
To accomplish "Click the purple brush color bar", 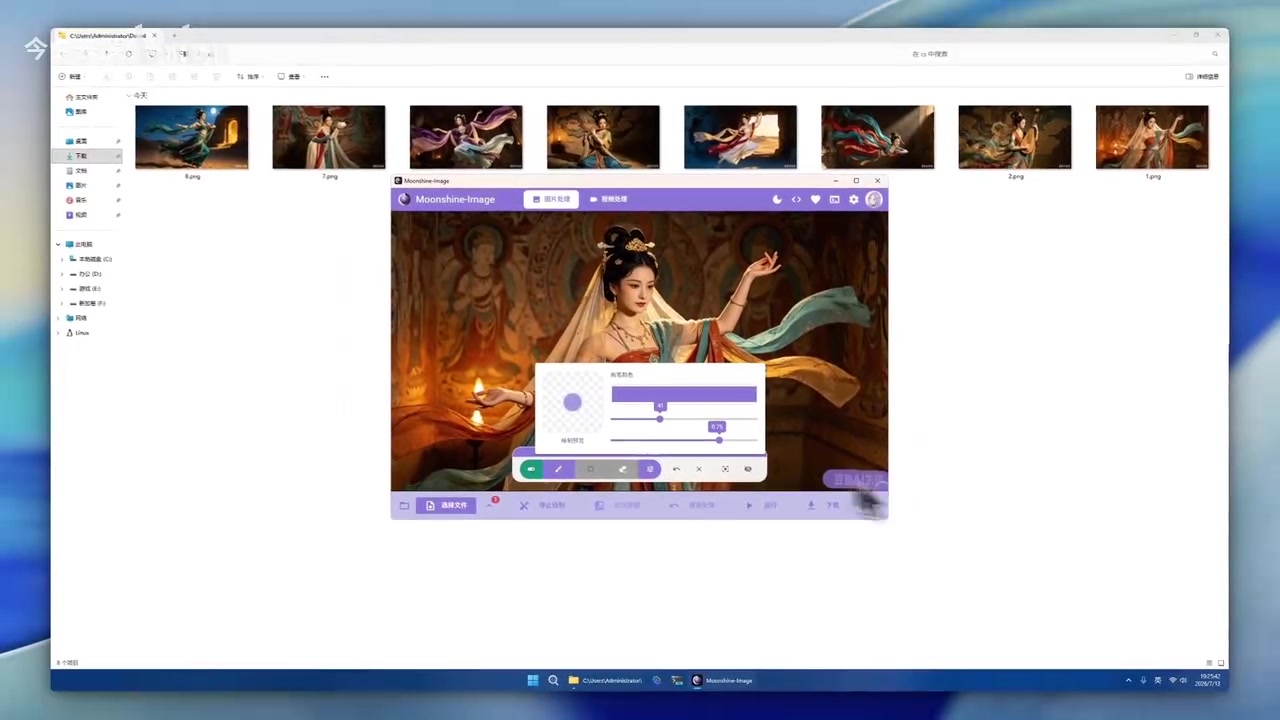I will coord(684,394).
